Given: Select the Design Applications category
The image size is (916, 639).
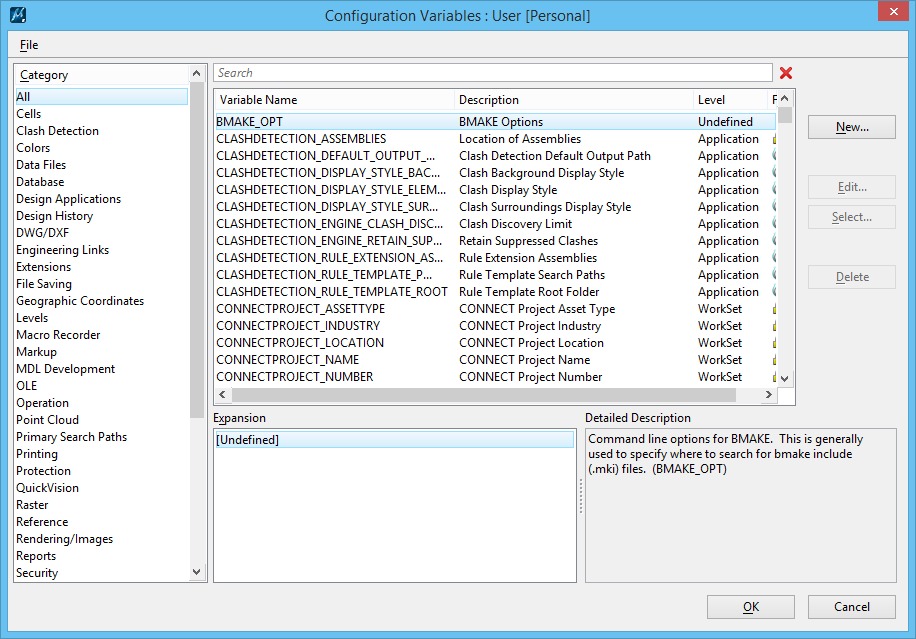Looking at the screenshot, I should click(102, 199).
